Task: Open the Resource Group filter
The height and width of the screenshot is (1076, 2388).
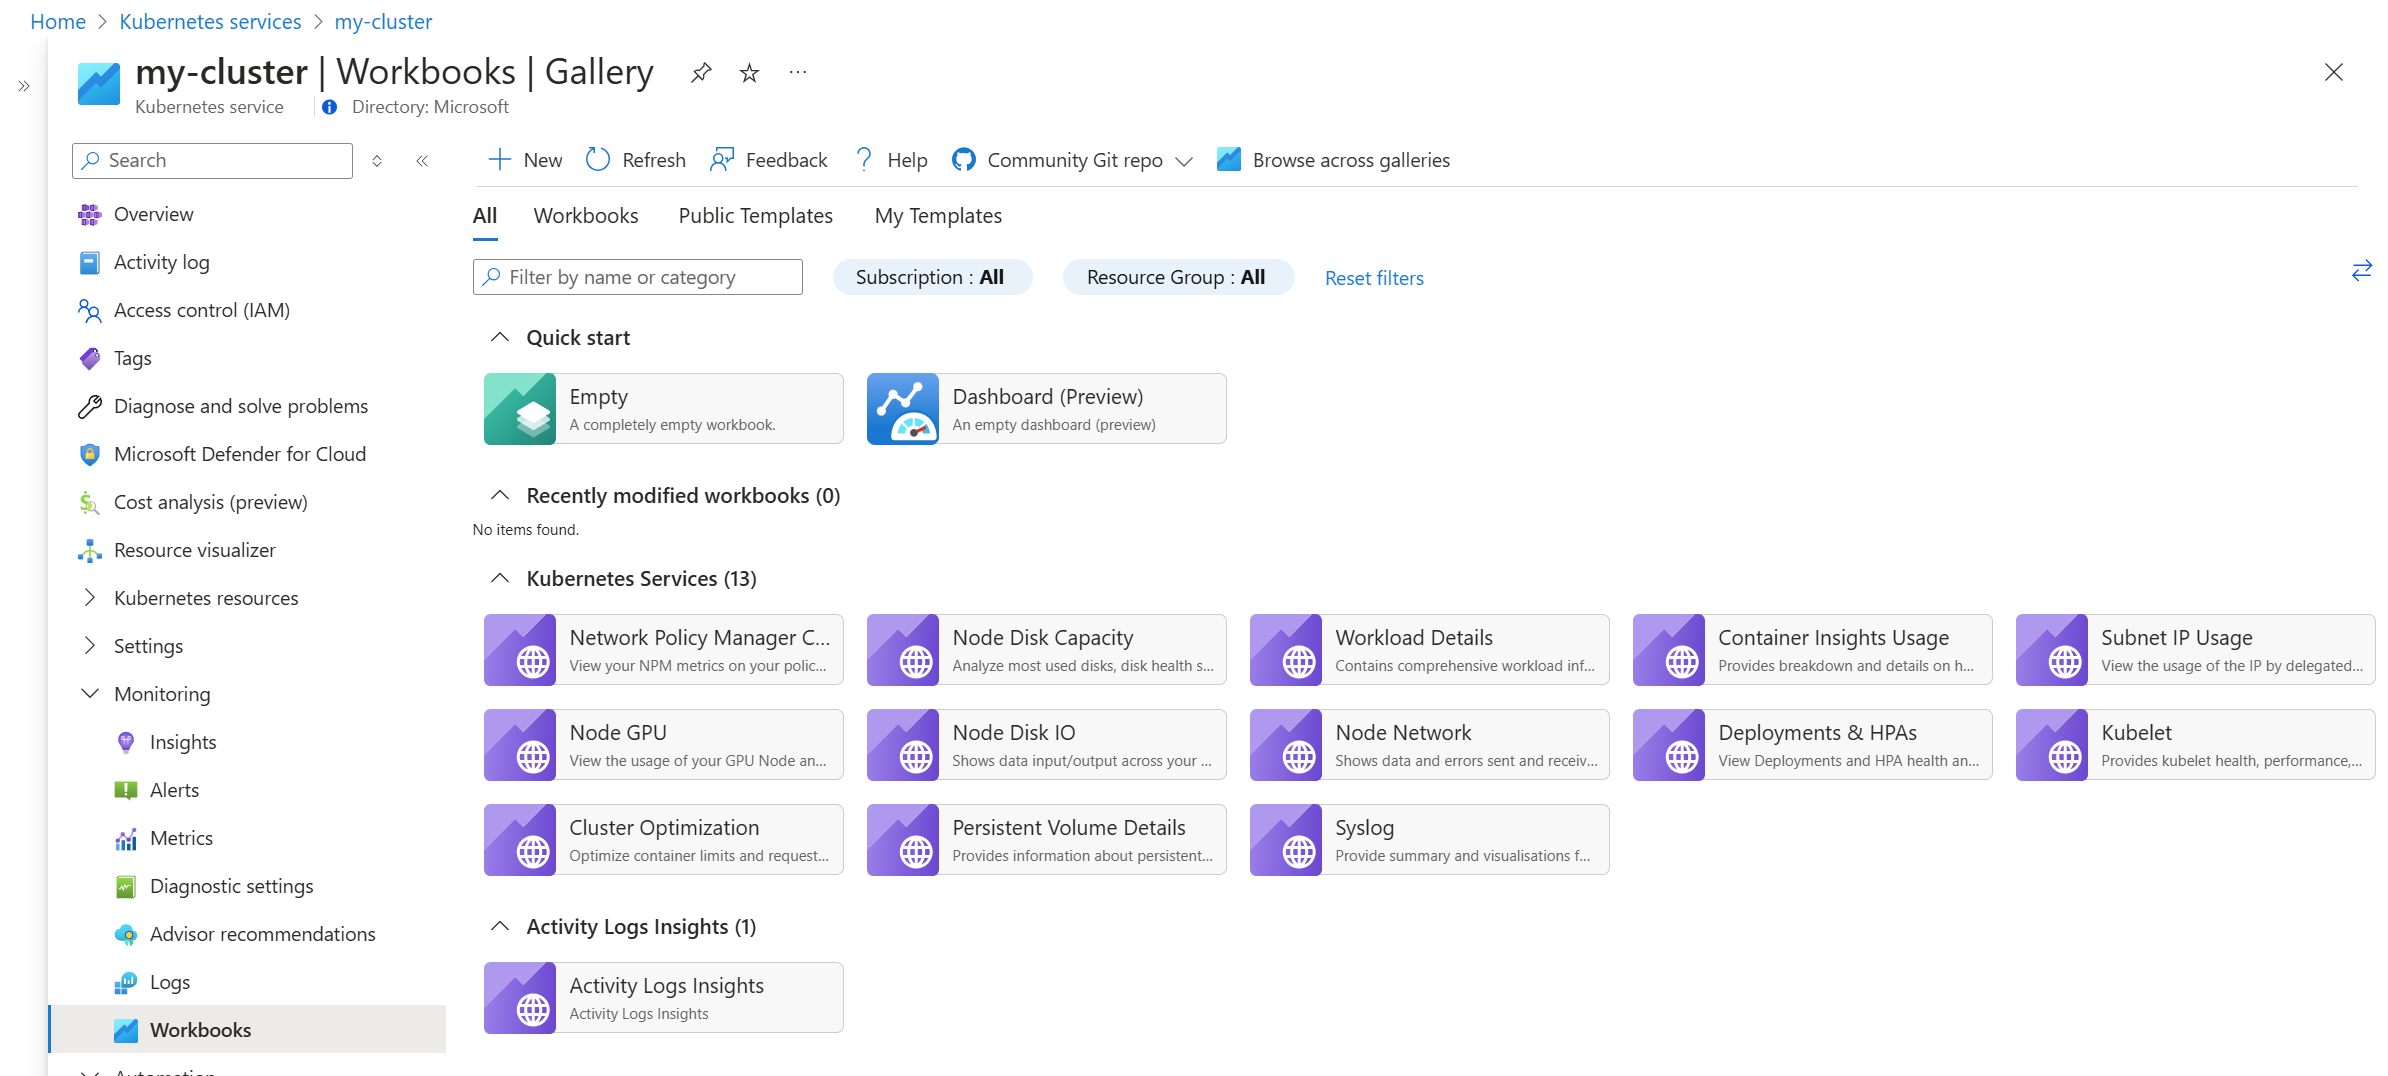Action: click(1177, 277)
